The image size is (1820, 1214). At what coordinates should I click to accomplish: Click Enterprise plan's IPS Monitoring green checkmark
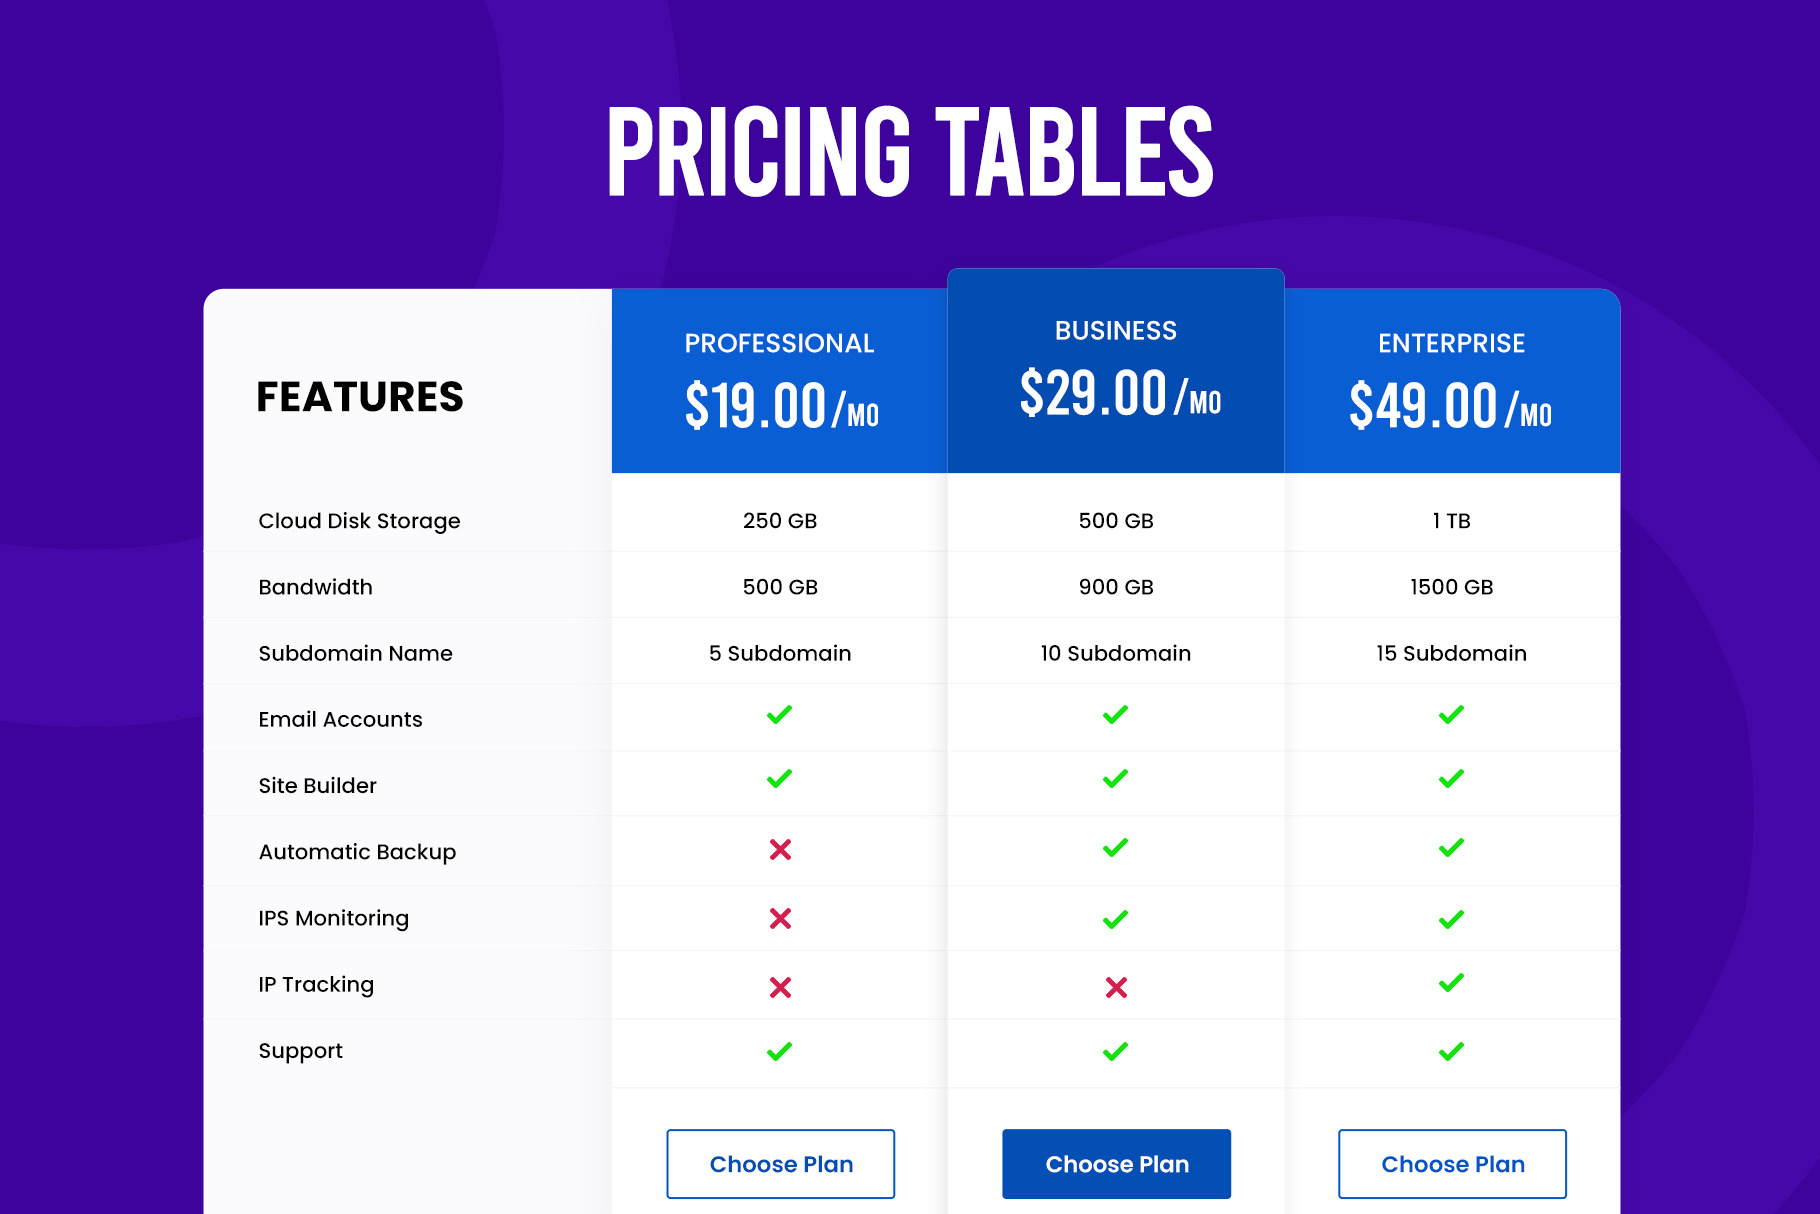pyautogui.click(x=1451, y=919)
